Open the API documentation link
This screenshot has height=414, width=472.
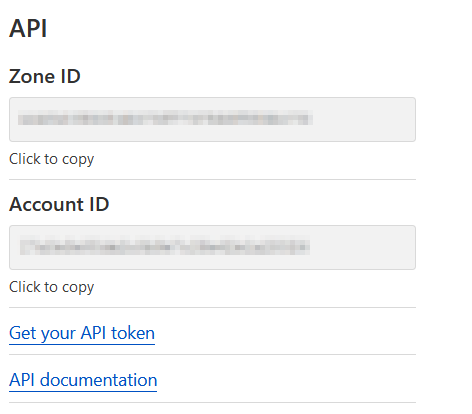click(83, 380)
